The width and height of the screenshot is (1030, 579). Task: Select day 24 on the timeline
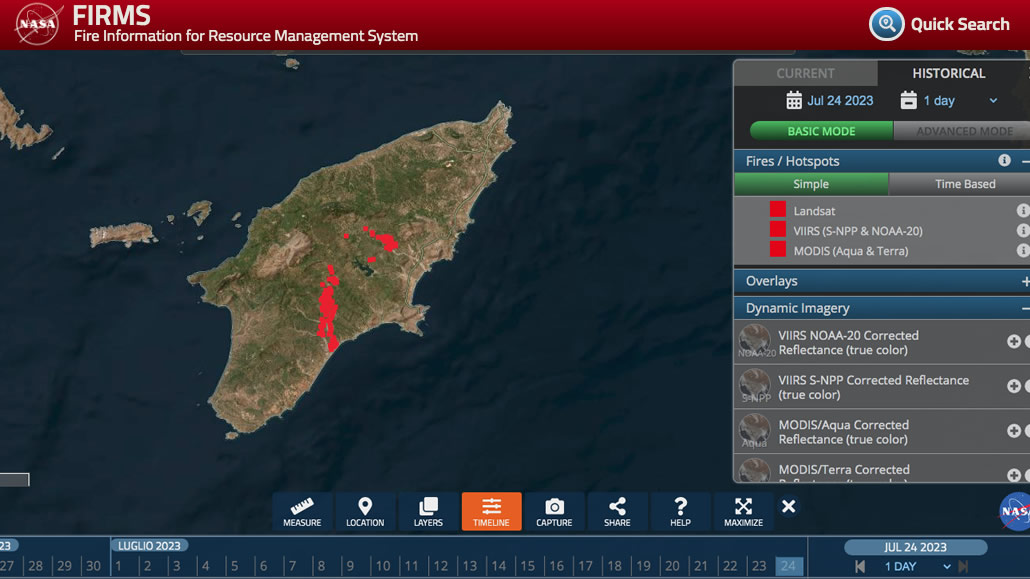(788, 566)
